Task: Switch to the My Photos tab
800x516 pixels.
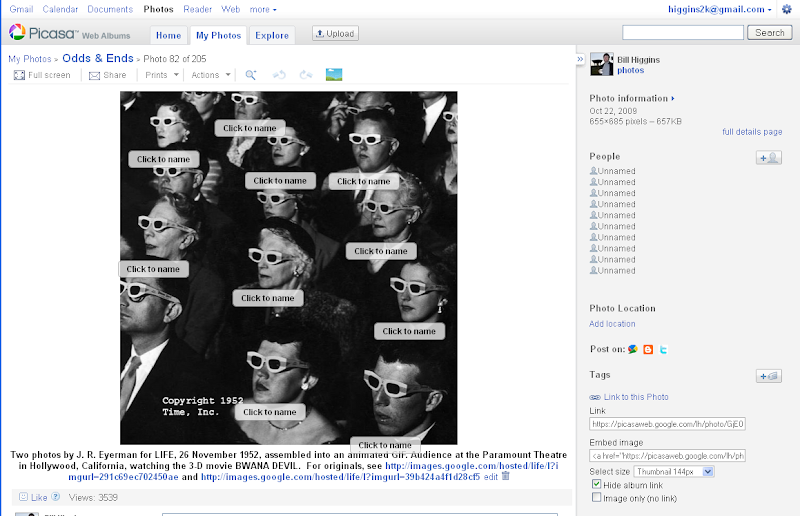Action: (218, 35)
